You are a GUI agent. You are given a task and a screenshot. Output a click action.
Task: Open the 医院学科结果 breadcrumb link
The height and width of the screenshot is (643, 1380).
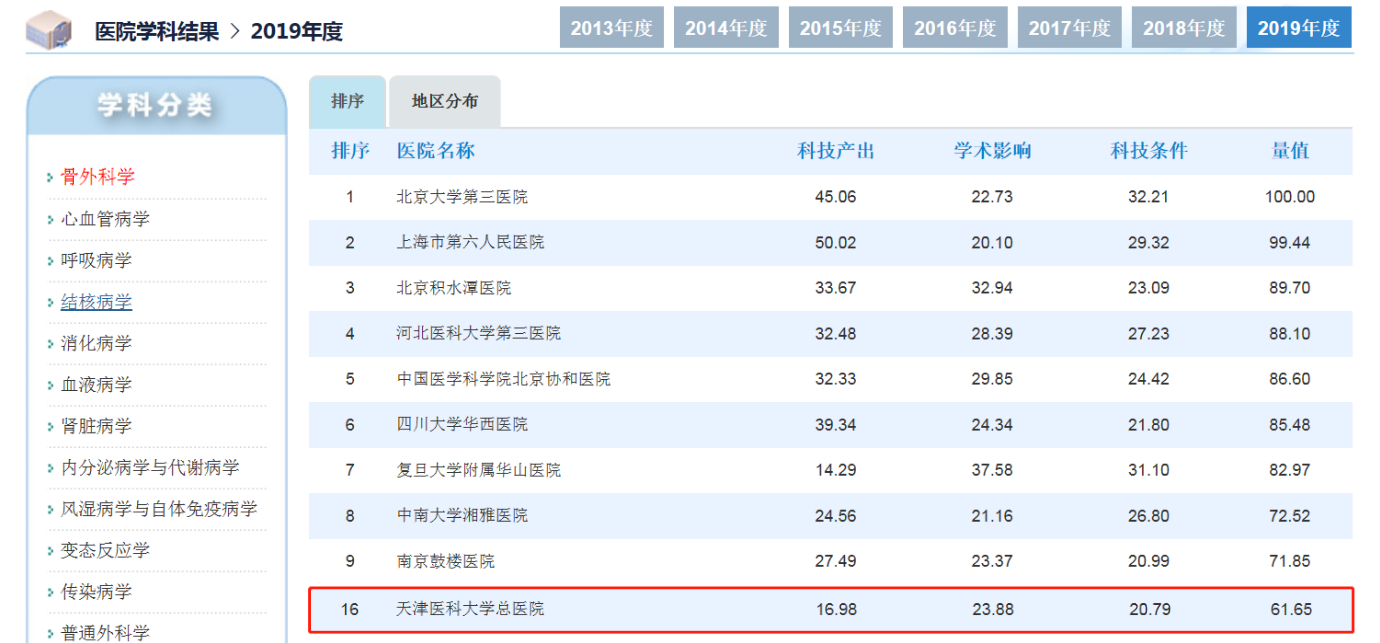click(156, 31)
